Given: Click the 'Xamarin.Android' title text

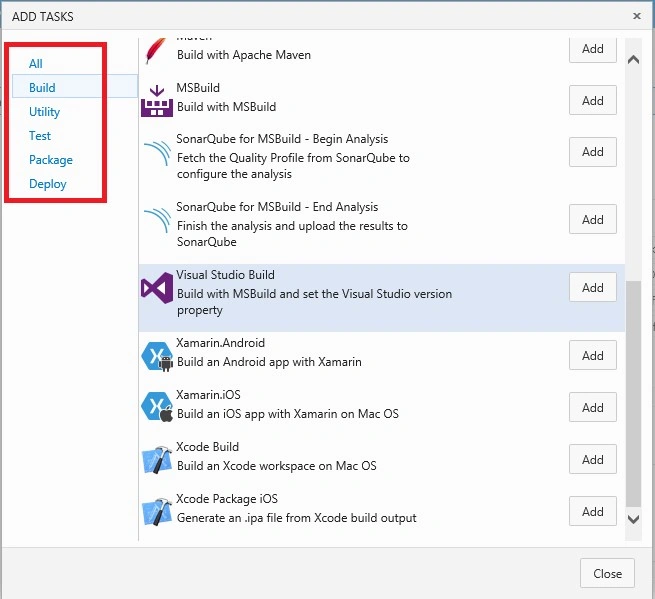Looking at the screenshot, I should coord(220,343).
